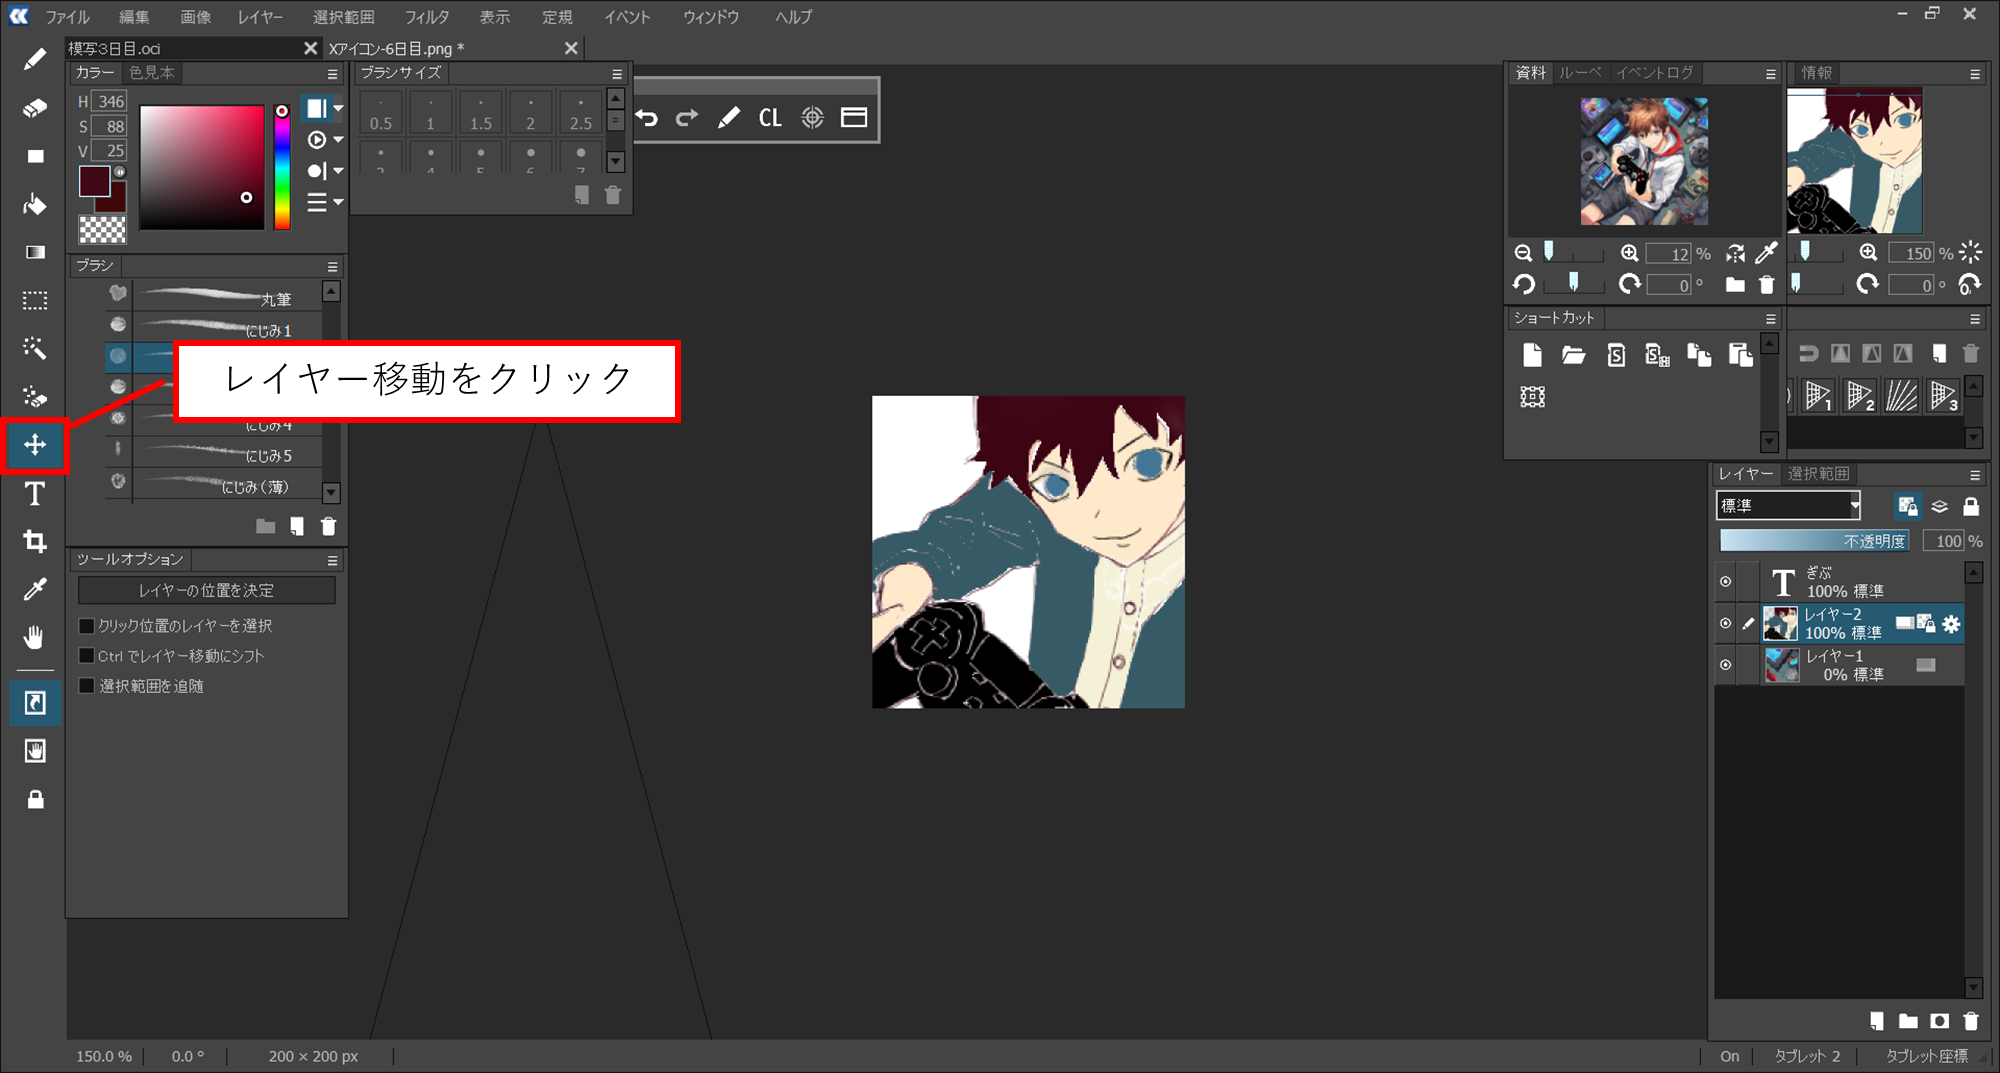Image resolution: width=2000 pixels, height=1073 pixels.
Task: Select the Crop tool
Action: [35, 541]
